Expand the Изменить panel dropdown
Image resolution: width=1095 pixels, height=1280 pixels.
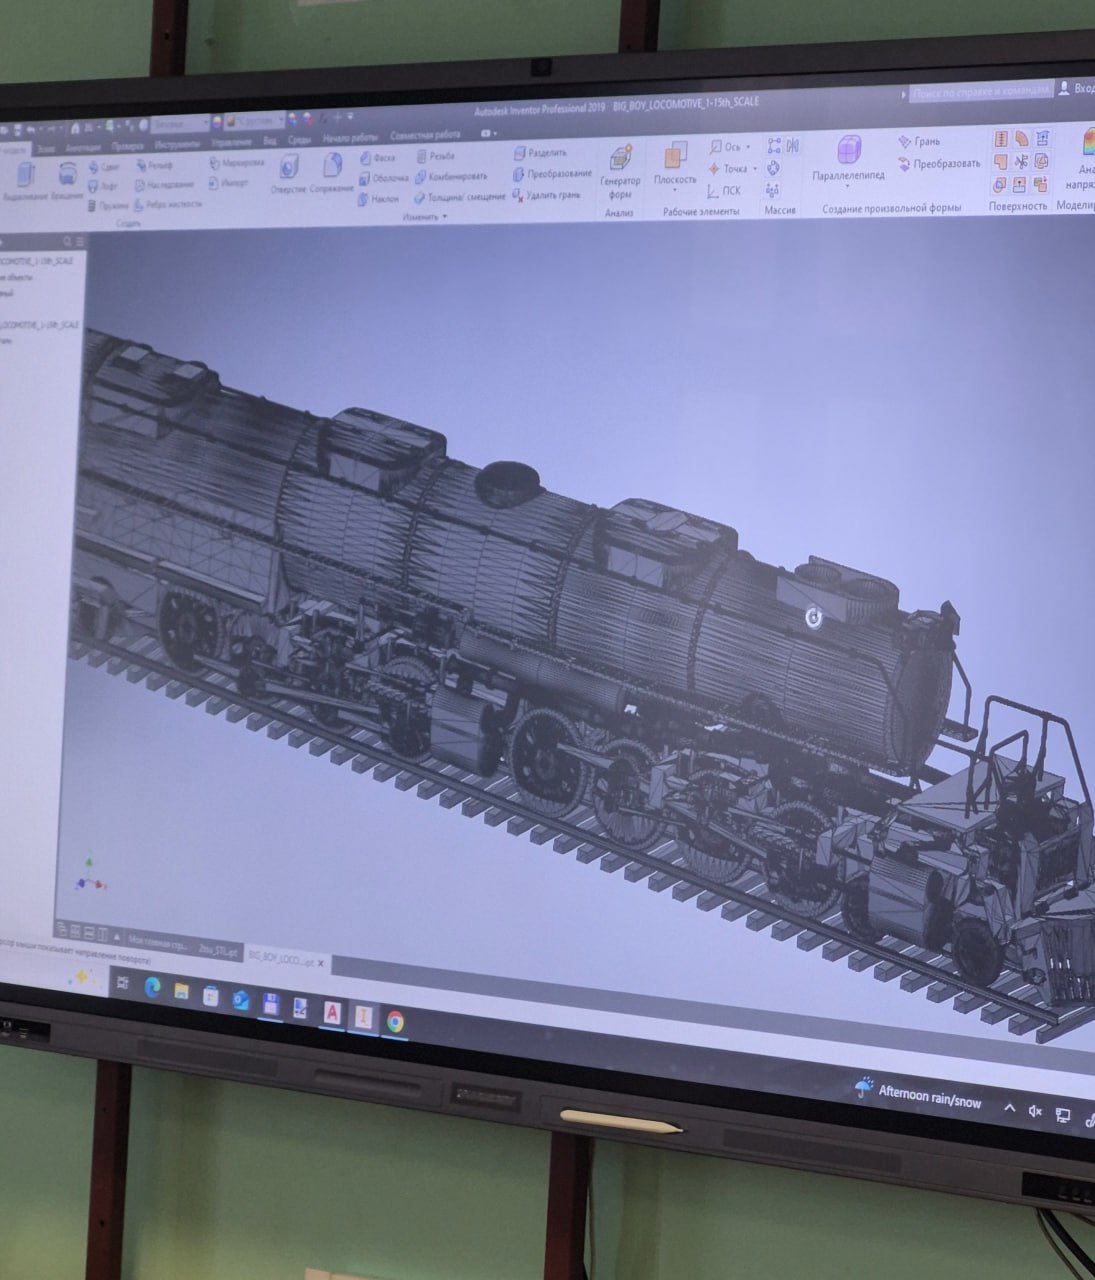[x=445, y=217]
